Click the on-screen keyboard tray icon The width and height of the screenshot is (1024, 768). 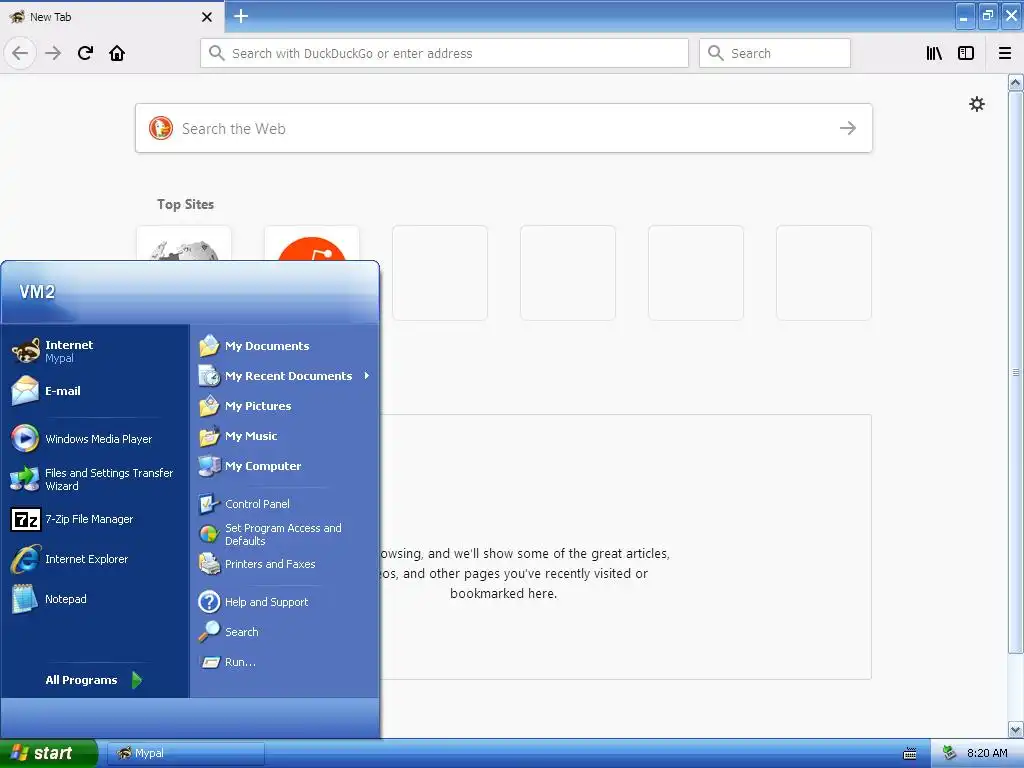click(910, 754)
